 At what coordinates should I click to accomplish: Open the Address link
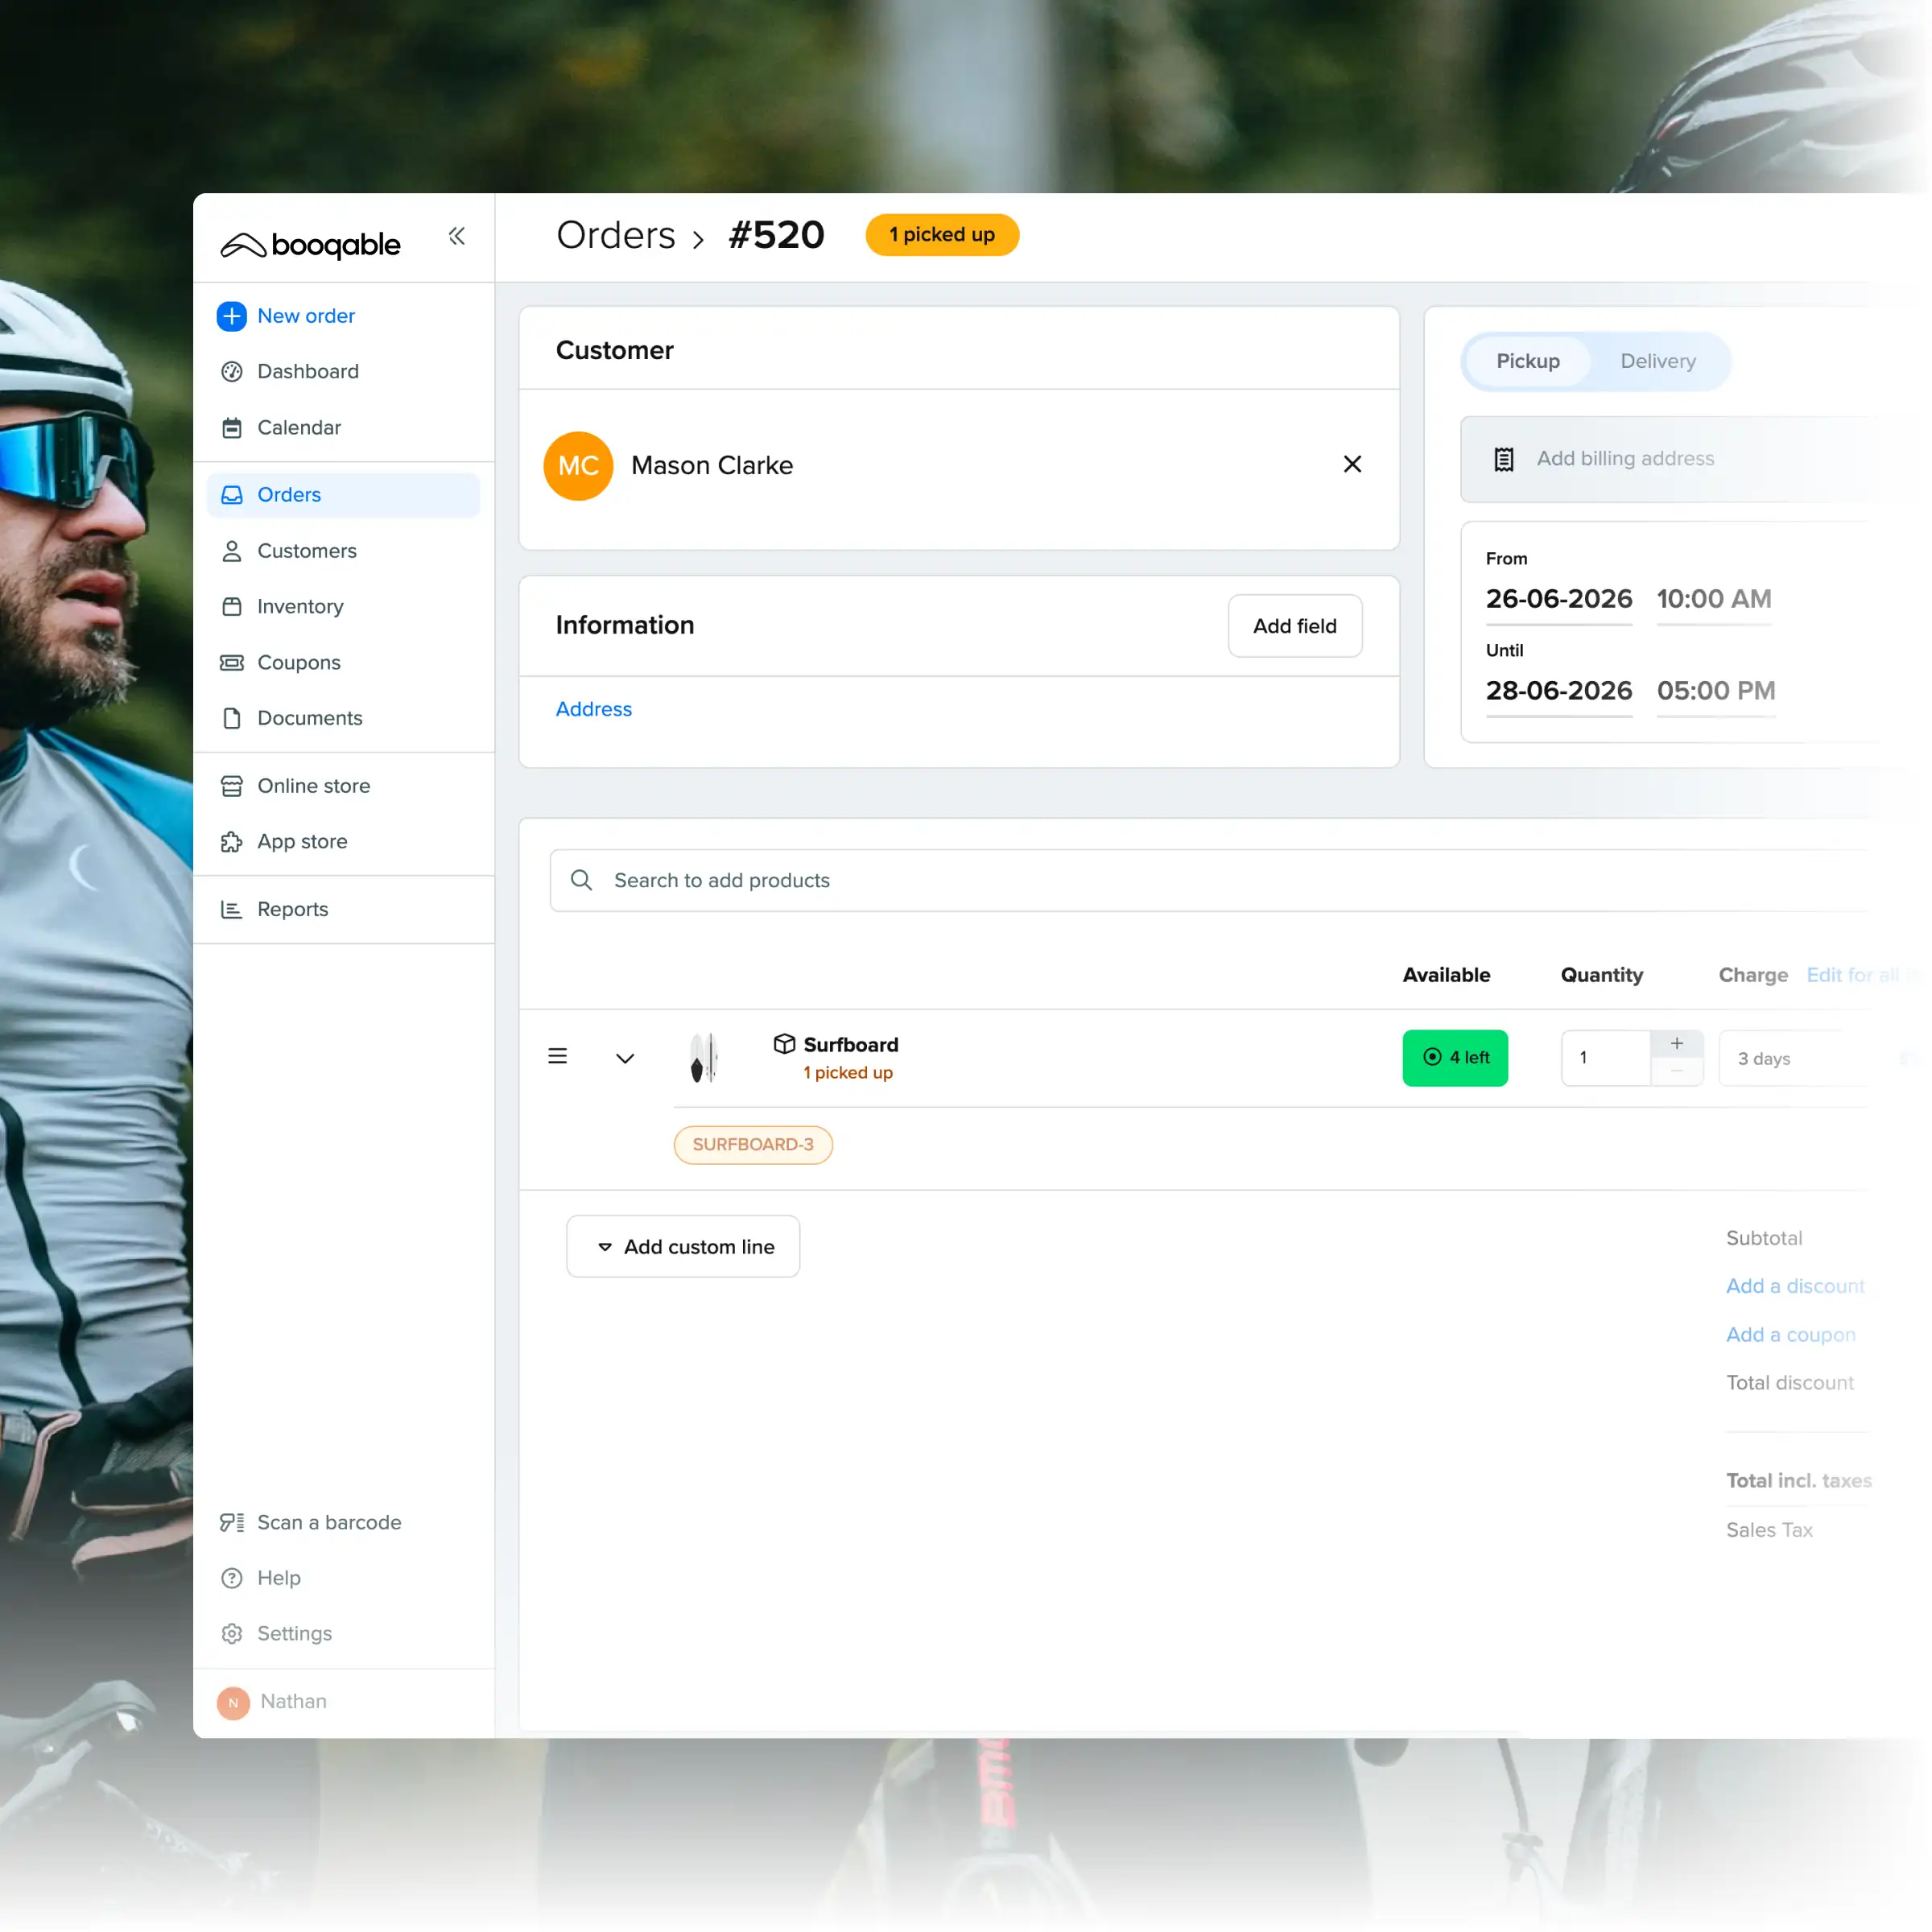tap(594, 709)
